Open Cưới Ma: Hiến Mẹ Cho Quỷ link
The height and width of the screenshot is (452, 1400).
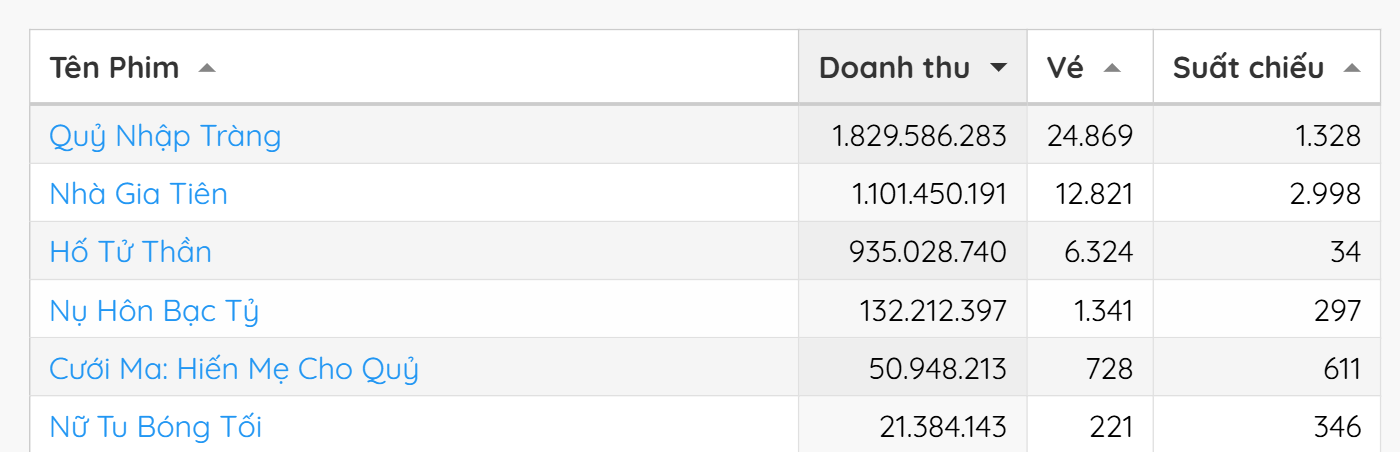(x=234, y=370)
